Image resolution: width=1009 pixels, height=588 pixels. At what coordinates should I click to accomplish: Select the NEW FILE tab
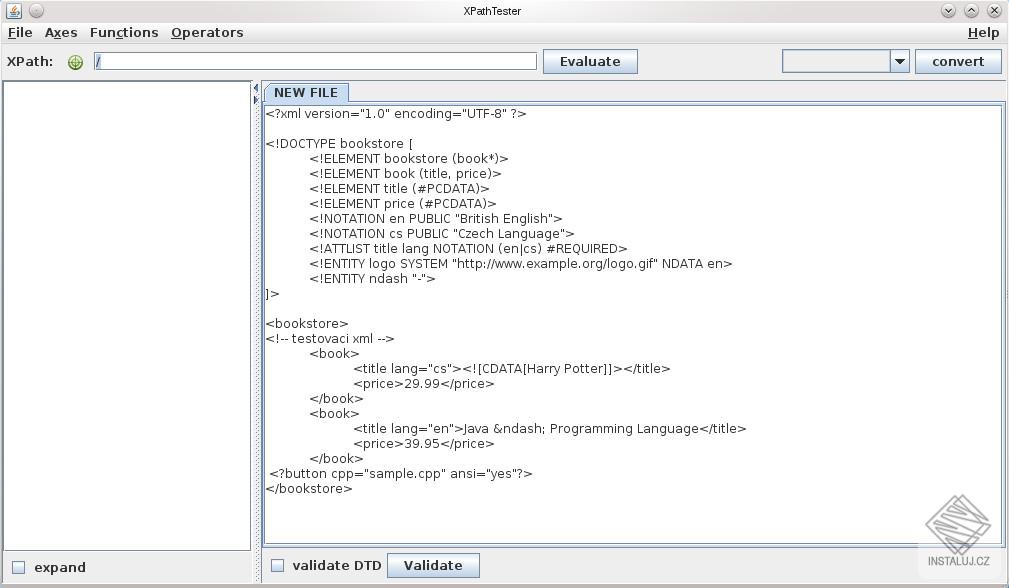[x=306, y=93]
